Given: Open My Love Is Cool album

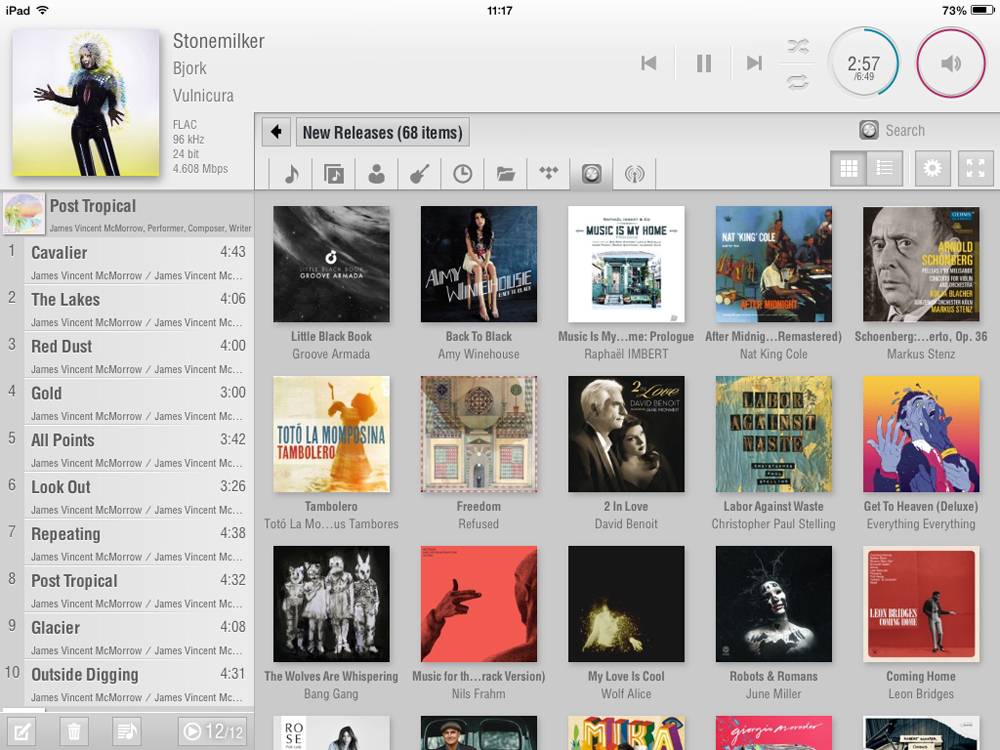Looking at the screenshot, I should (626, 603).
